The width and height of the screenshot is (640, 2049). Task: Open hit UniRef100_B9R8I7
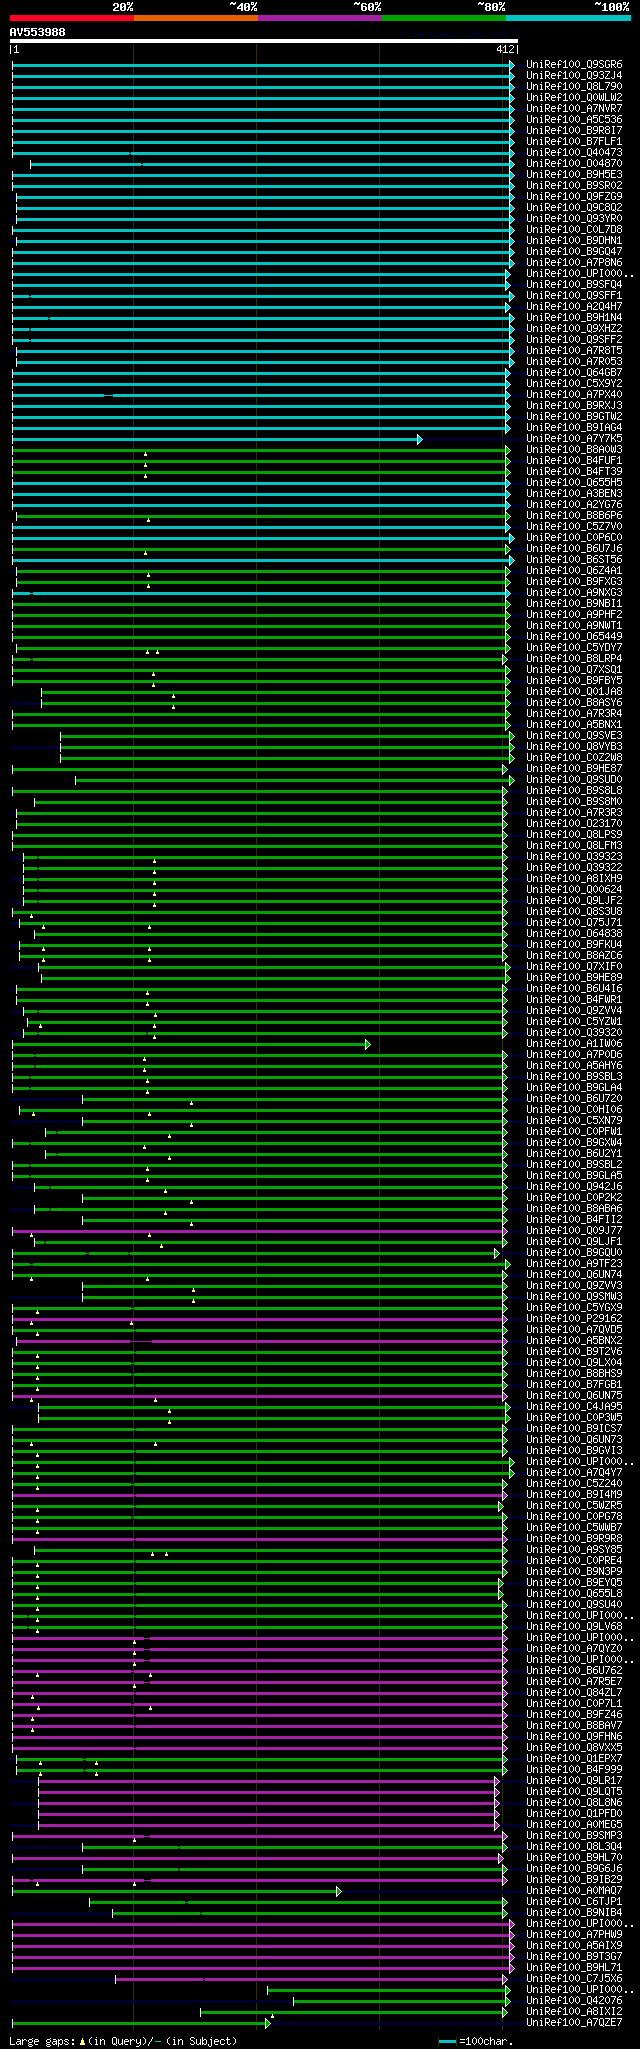(574, 130)
